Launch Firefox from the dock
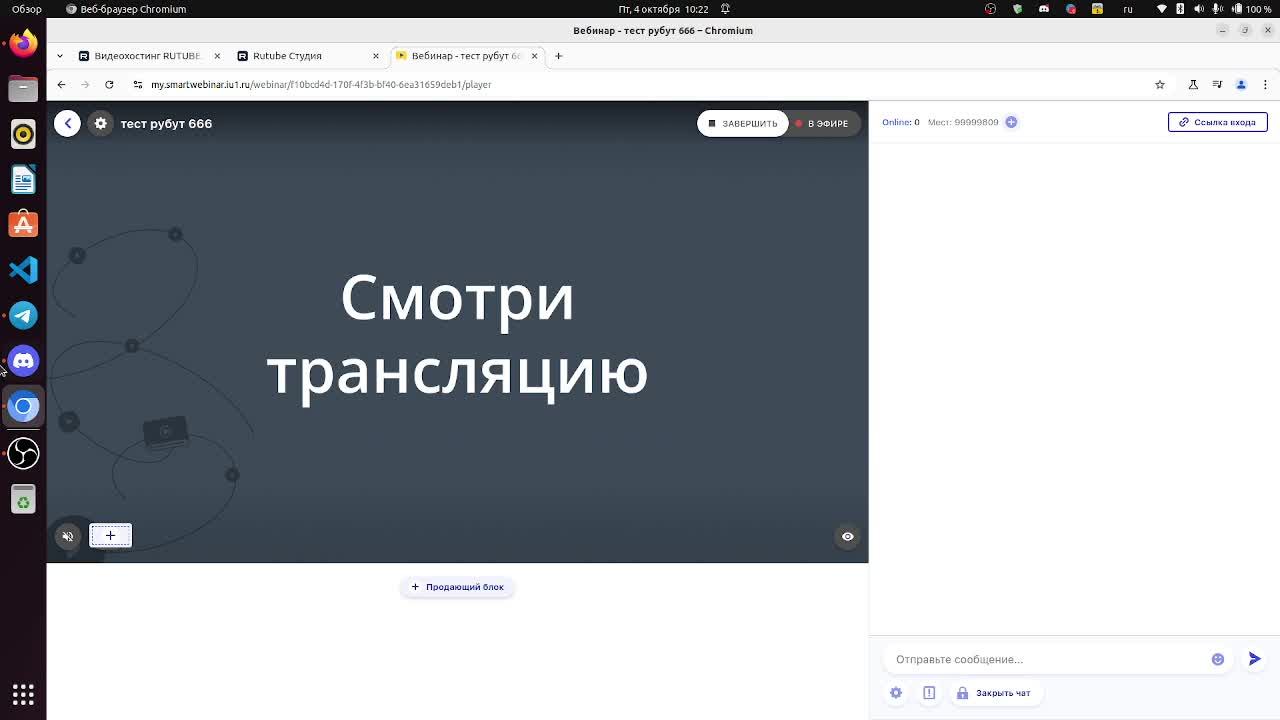Screen dimensions: 1280x720 (23, 43)
